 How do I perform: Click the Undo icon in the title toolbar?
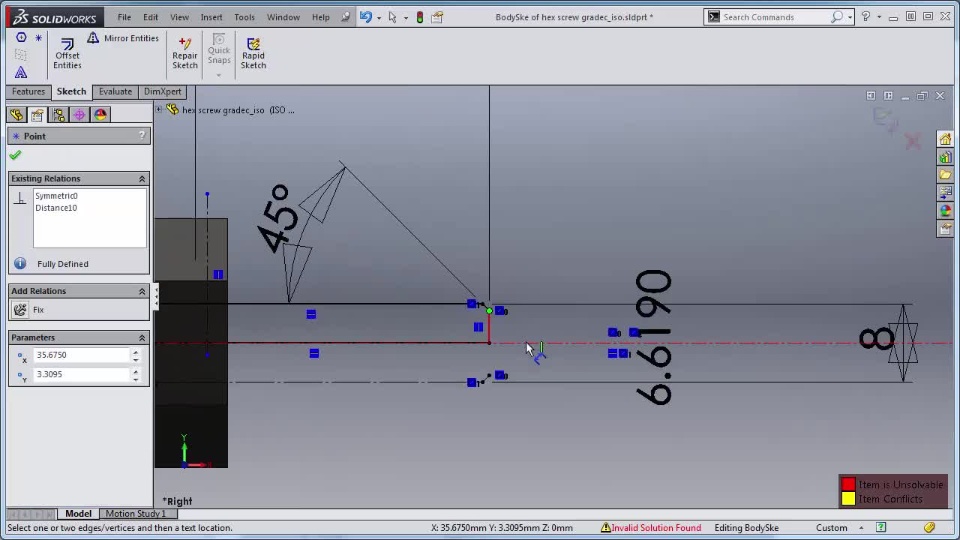366,17
